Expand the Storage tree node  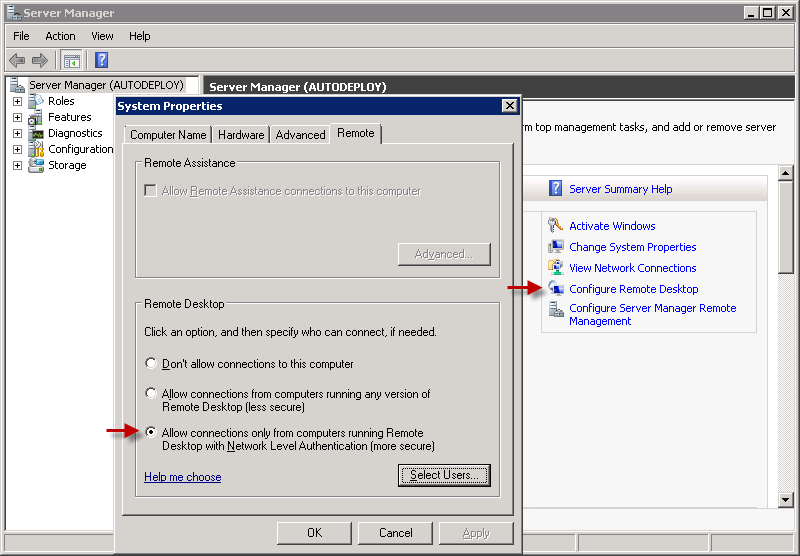point(17,165)
